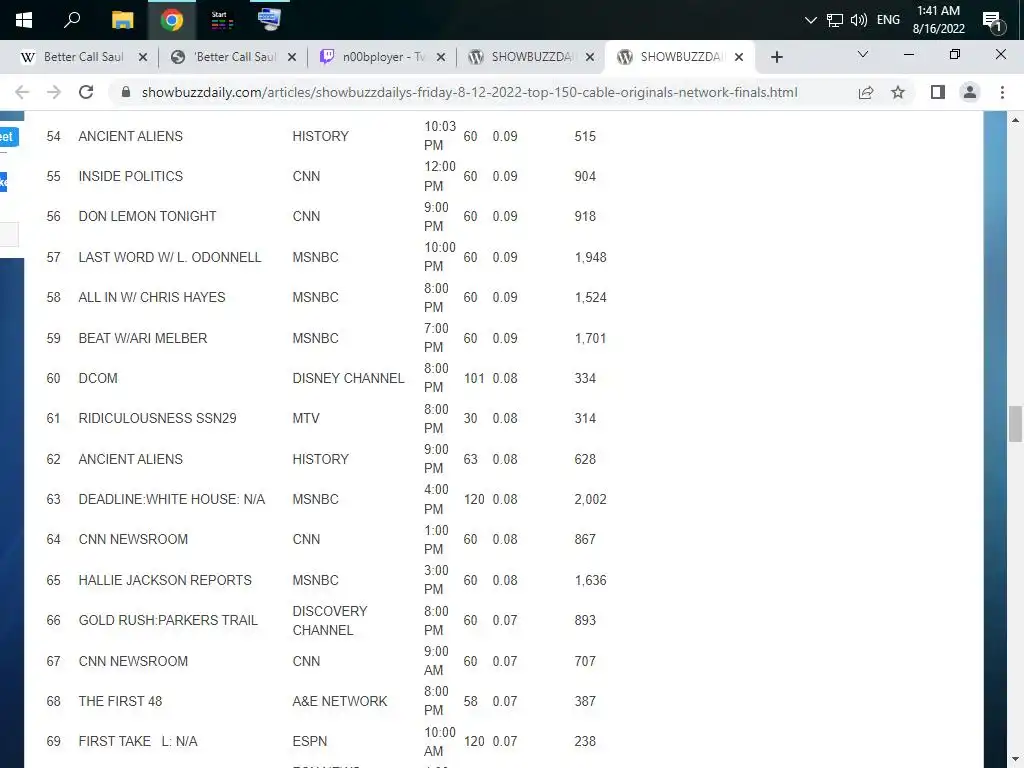Close the n00bployer Twitch tab
1024x768 pixels.
click(441, 57)
